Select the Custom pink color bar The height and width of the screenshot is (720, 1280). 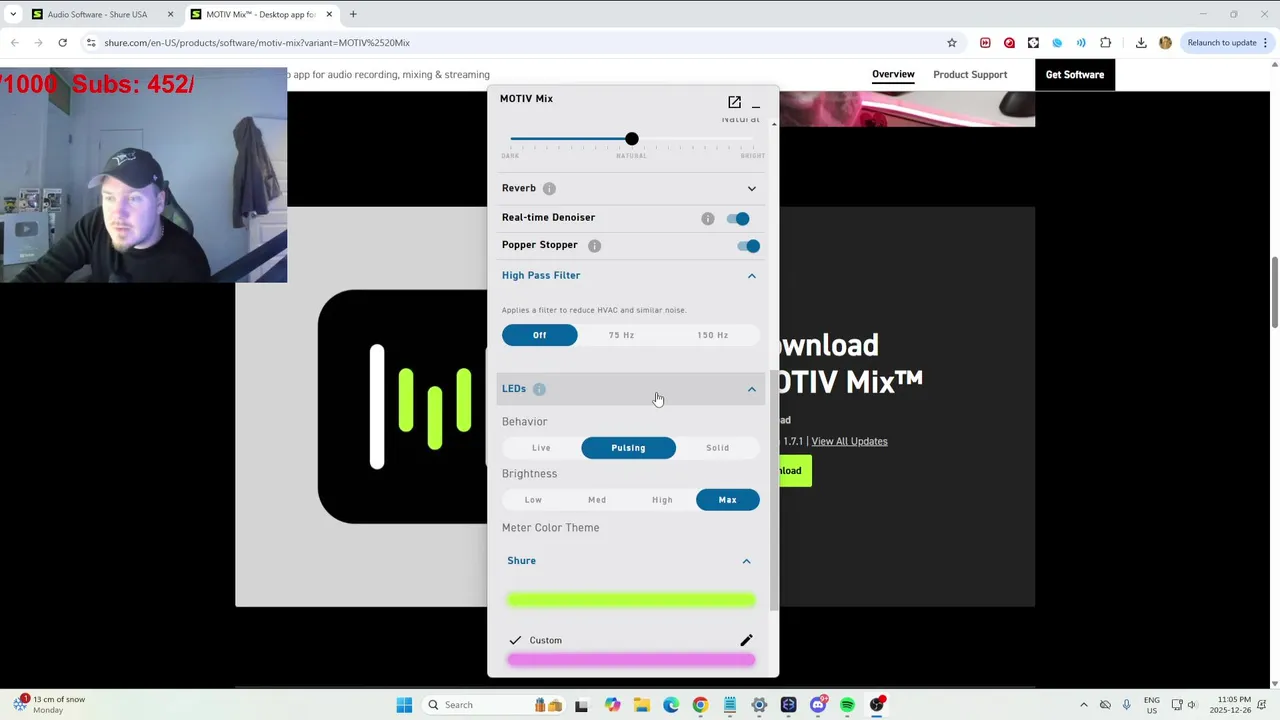[631, 660]
